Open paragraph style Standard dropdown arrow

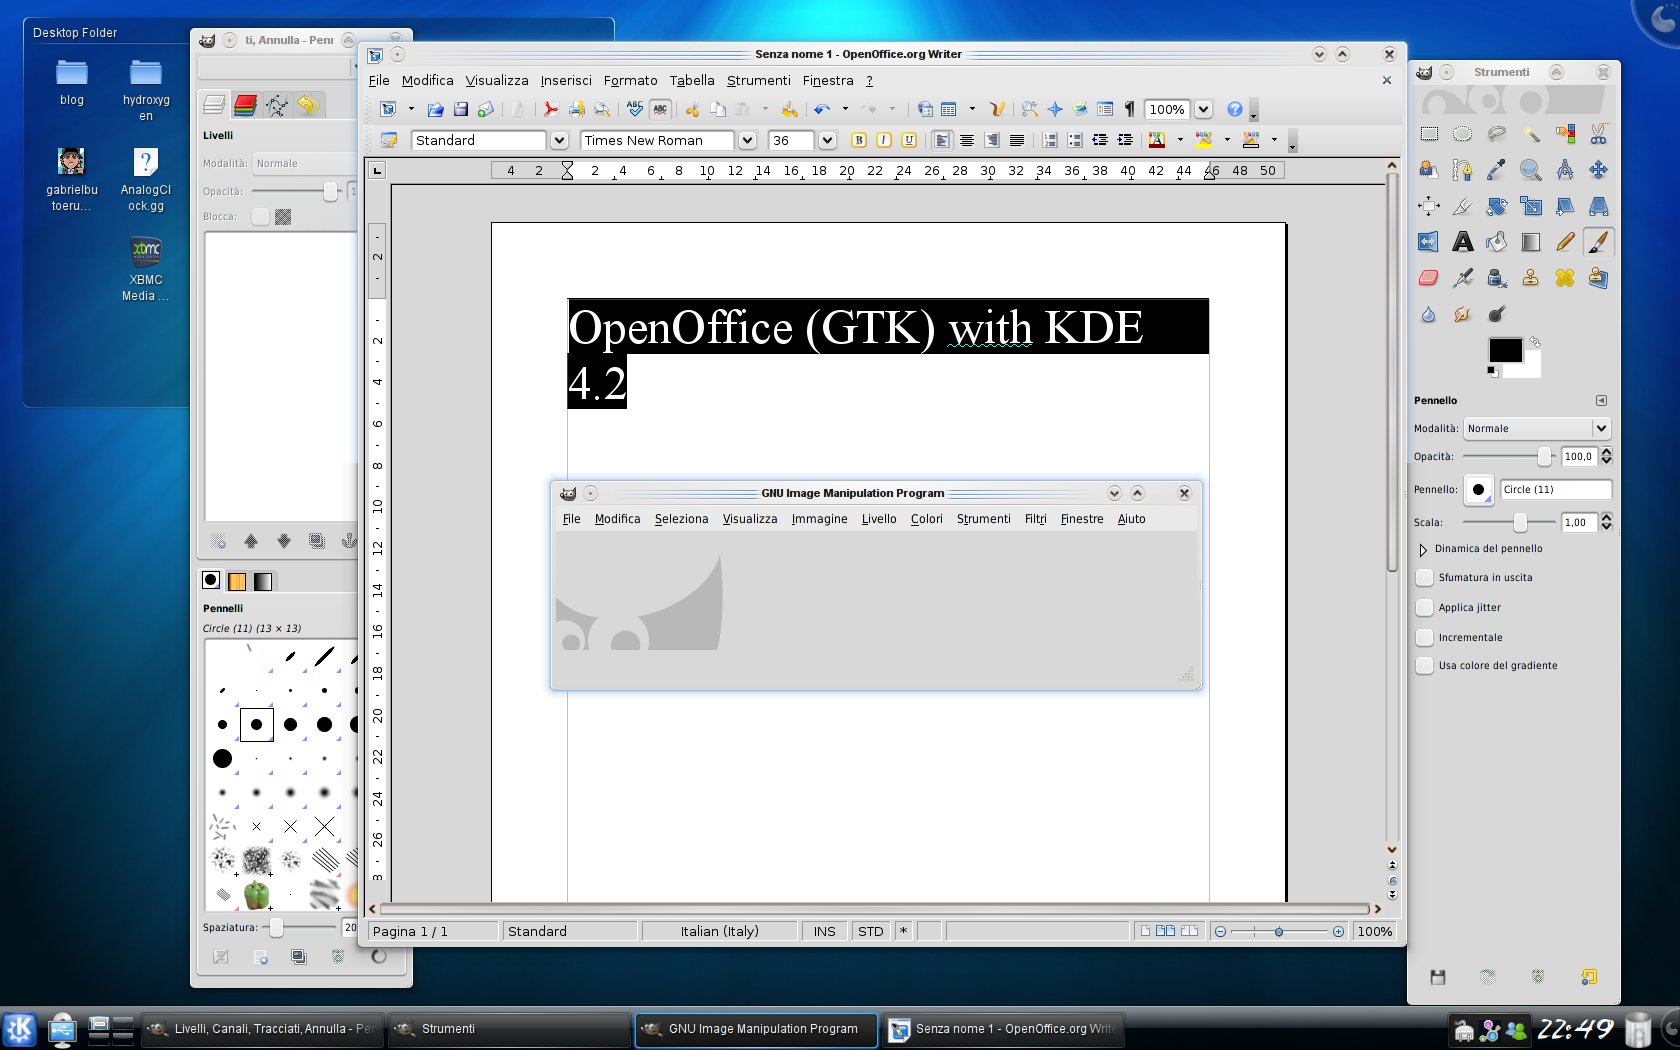(x=559, y=140)
